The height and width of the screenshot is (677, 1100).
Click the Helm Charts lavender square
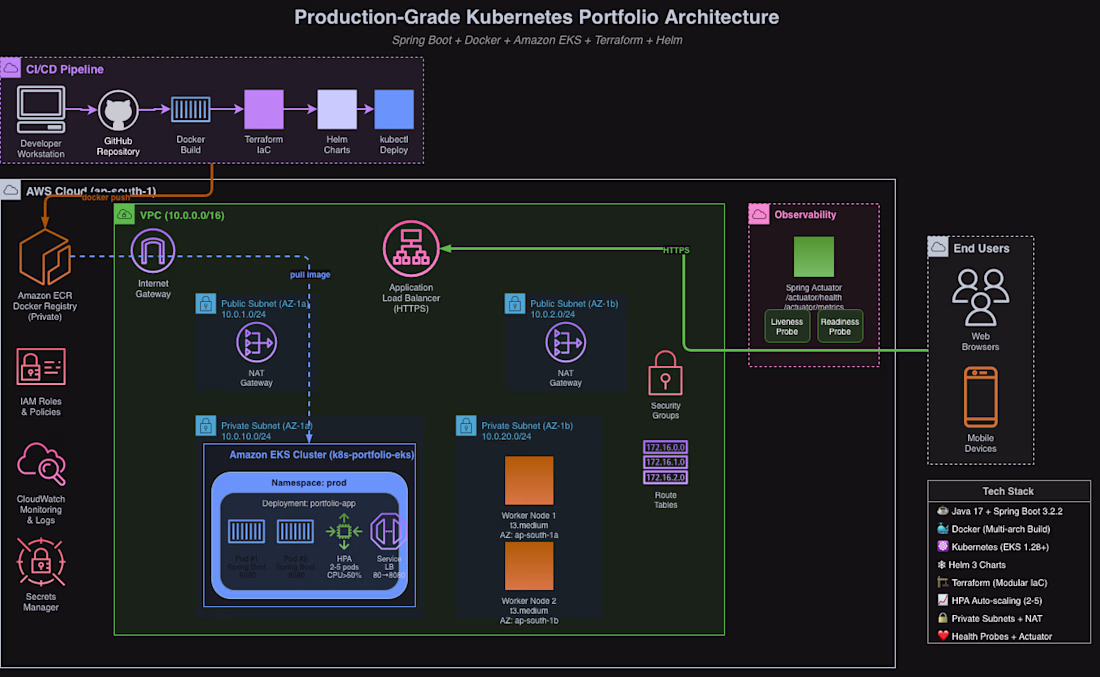[337, 109]
